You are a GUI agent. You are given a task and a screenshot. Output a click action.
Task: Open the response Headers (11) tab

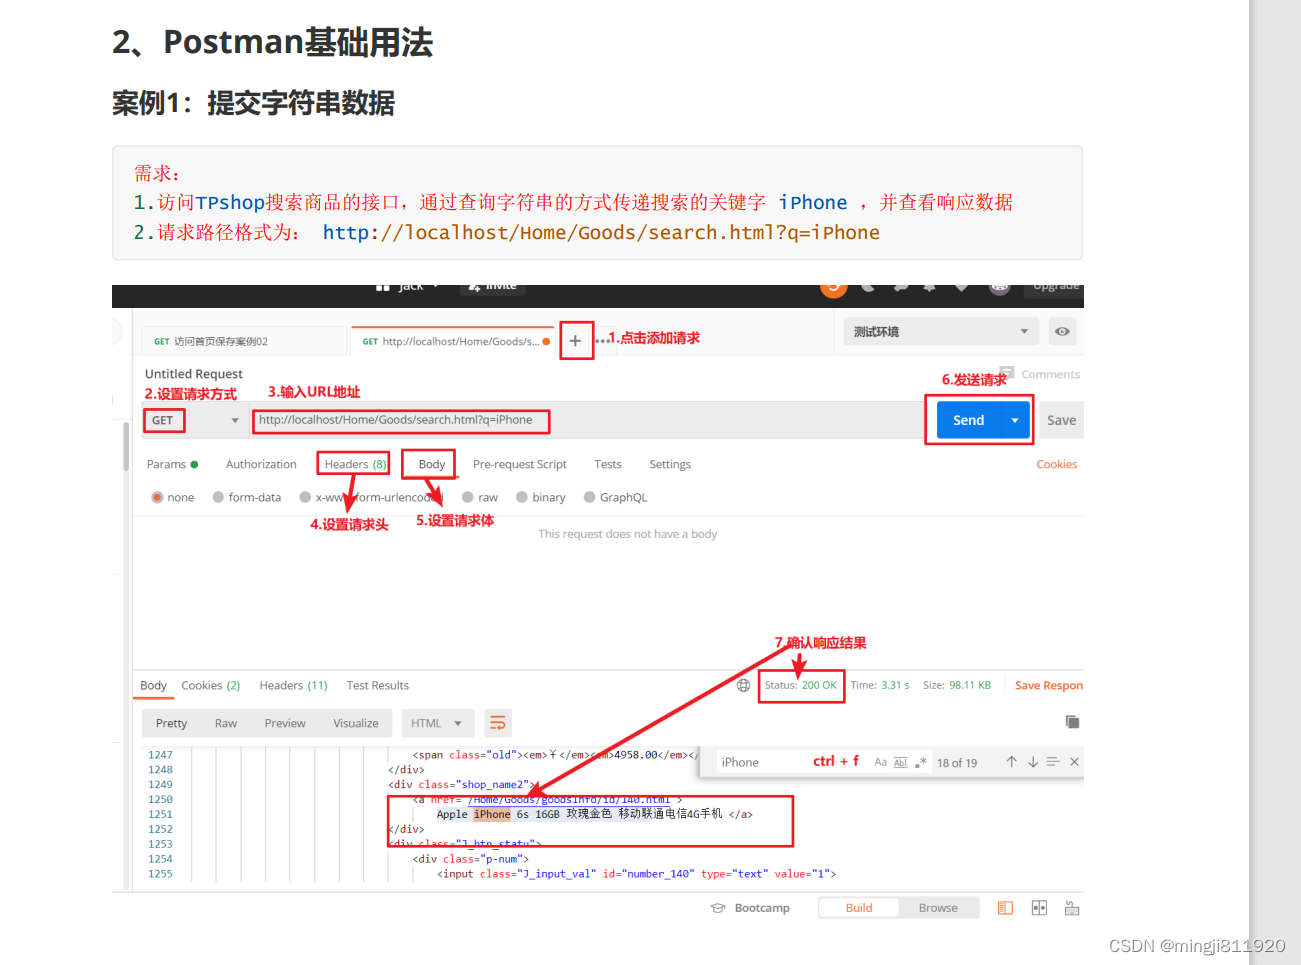tap(293, 685)
